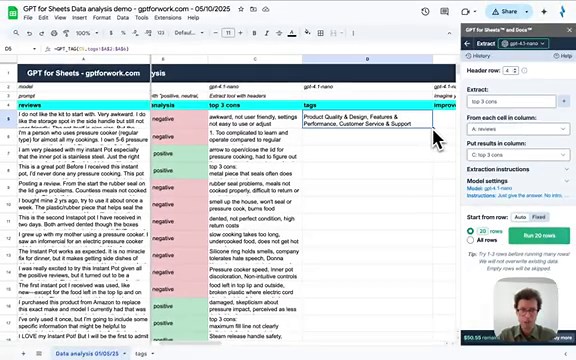Image resolution: width=576 pixels, height=360 pixels.
Task: Check cloud save status icon
Action: (266, 9)
